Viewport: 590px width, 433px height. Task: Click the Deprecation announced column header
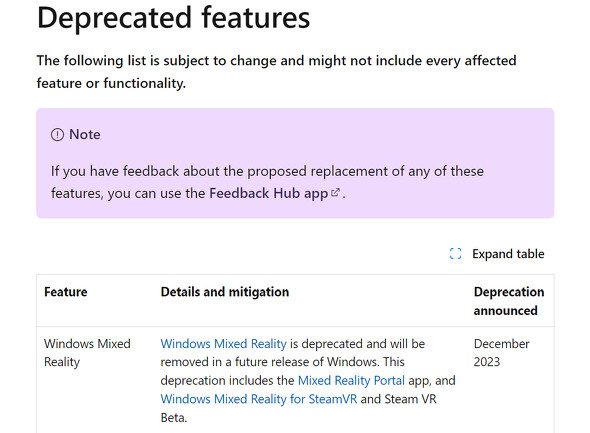509,301
